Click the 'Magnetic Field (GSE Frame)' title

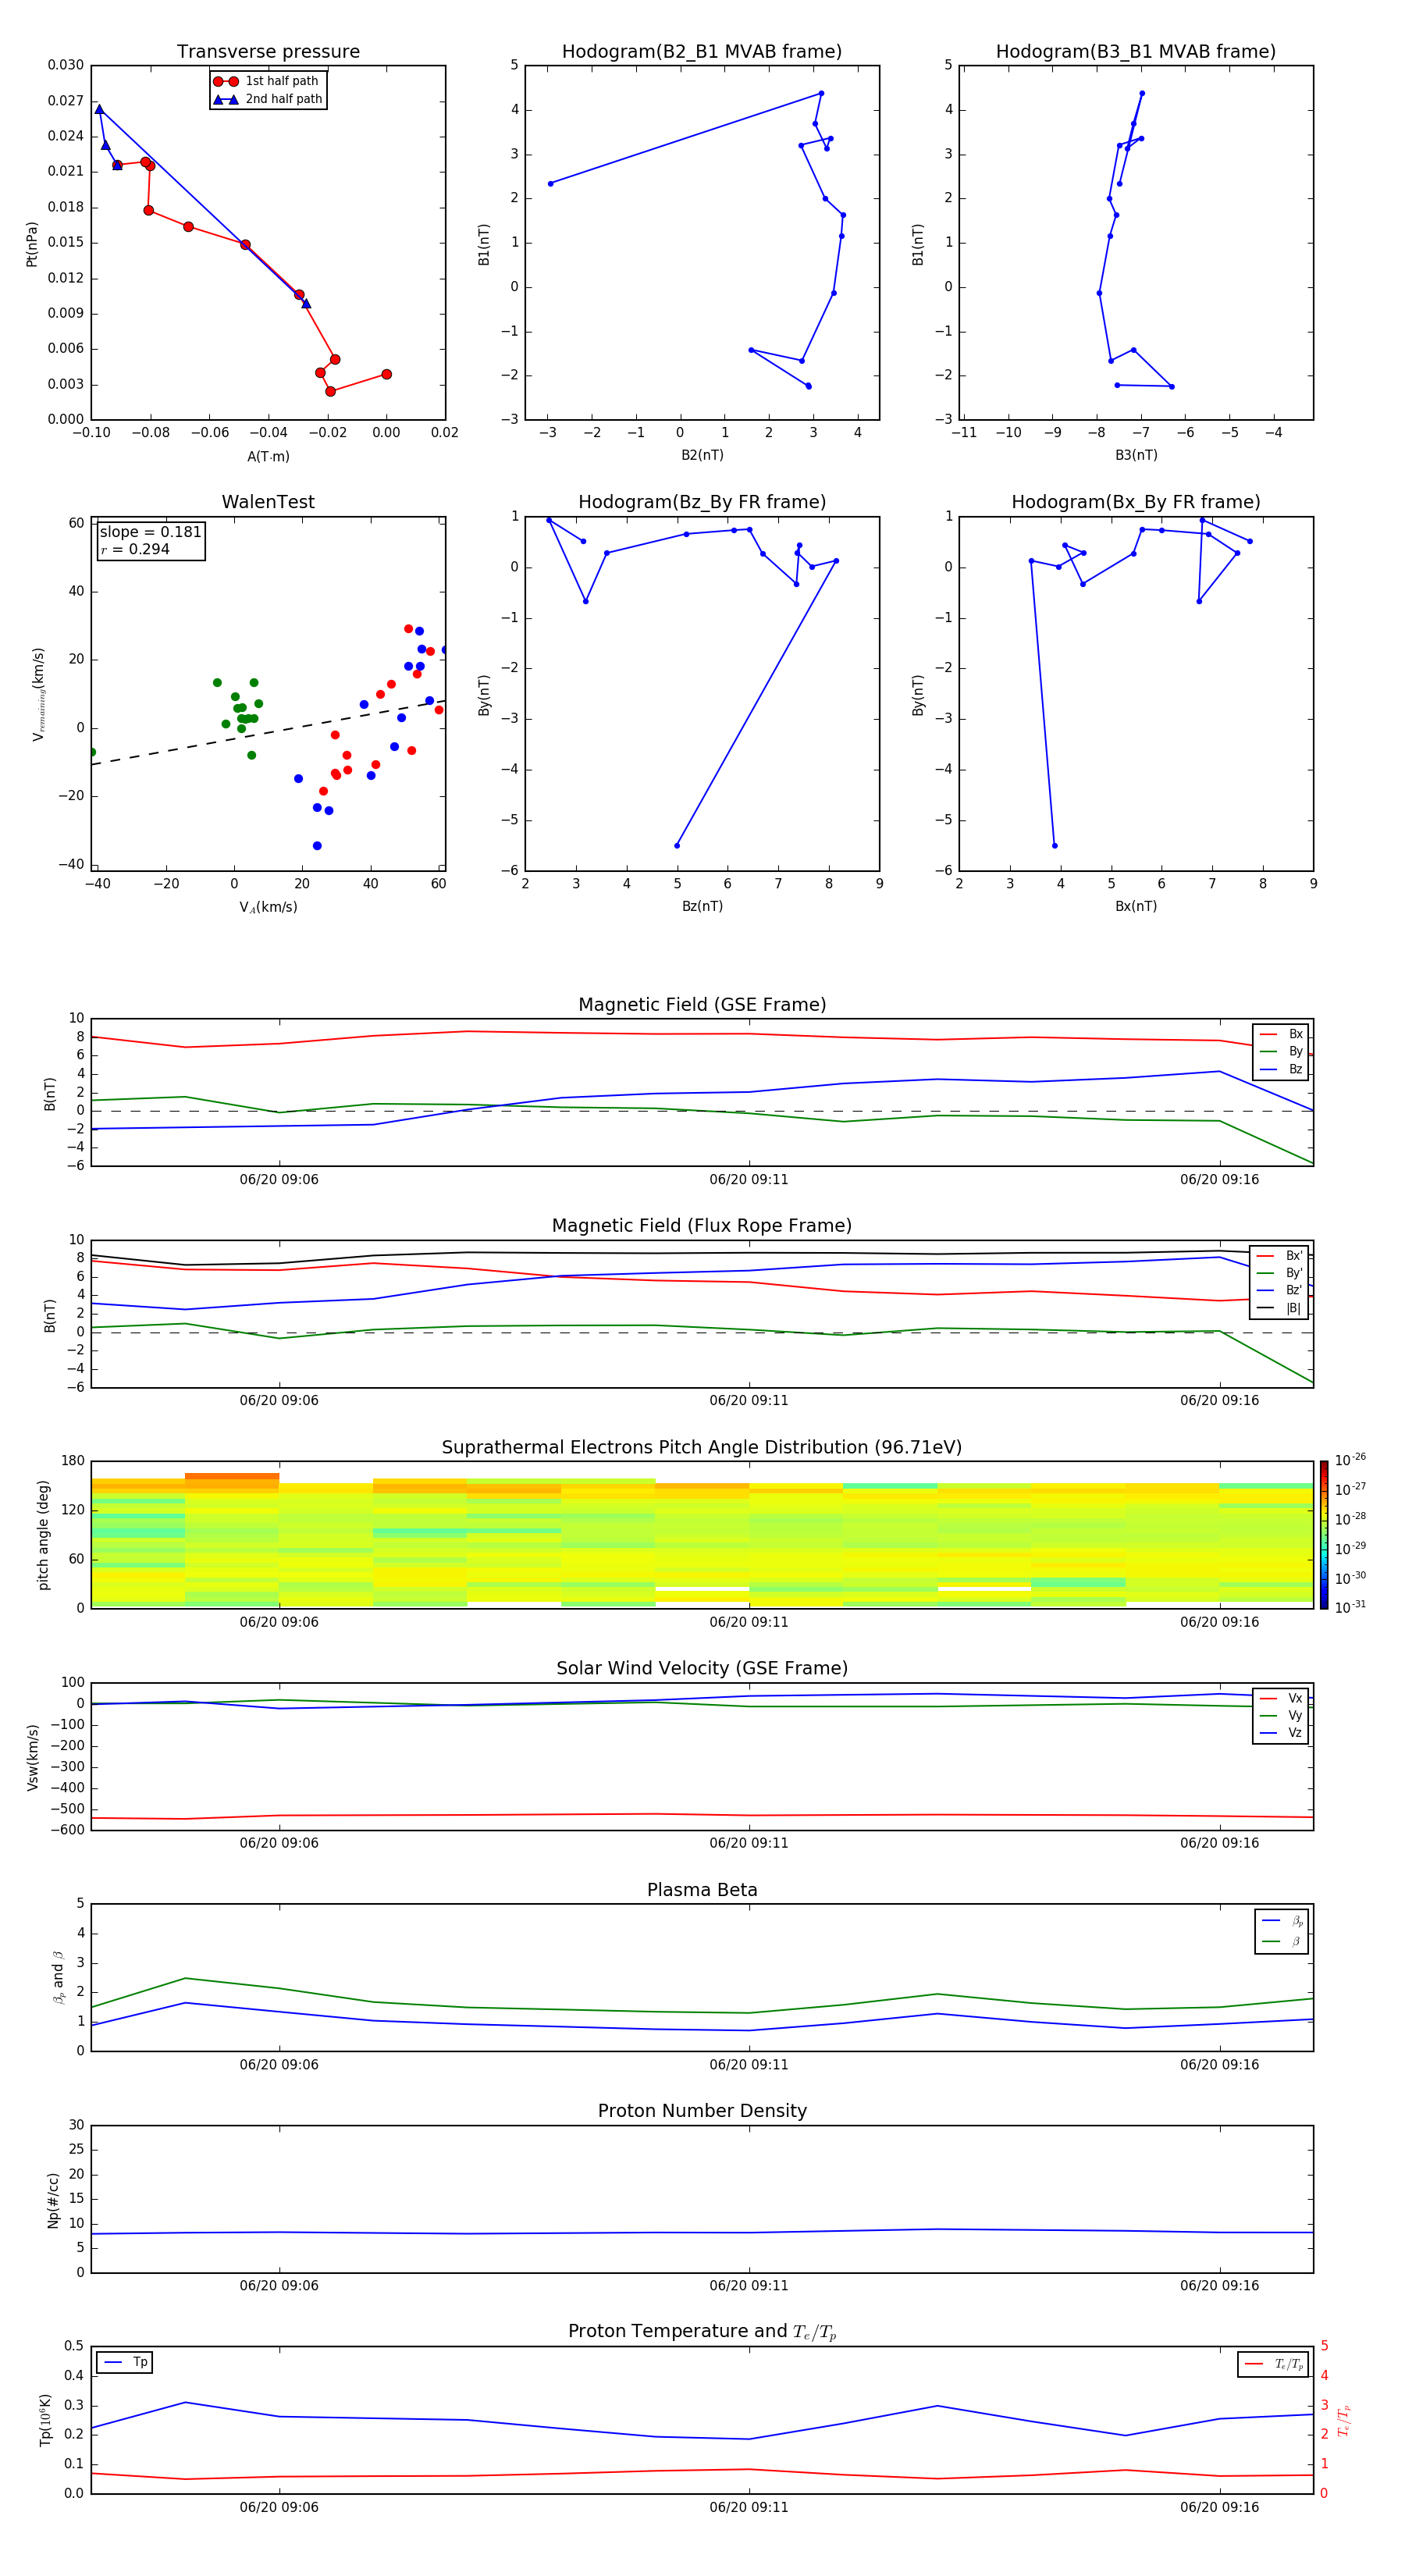pos(702,1005)
